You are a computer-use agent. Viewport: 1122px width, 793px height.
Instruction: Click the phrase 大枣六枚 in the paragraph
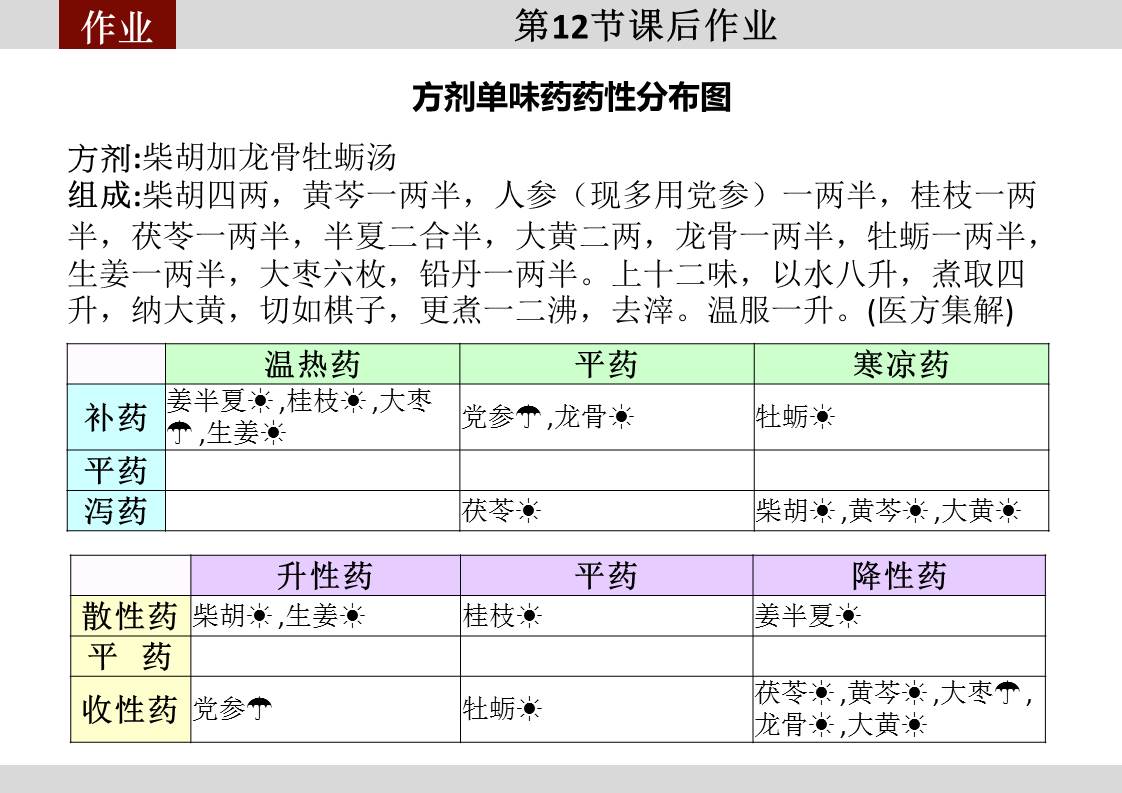pyautogui.click(x=323, y=273)
